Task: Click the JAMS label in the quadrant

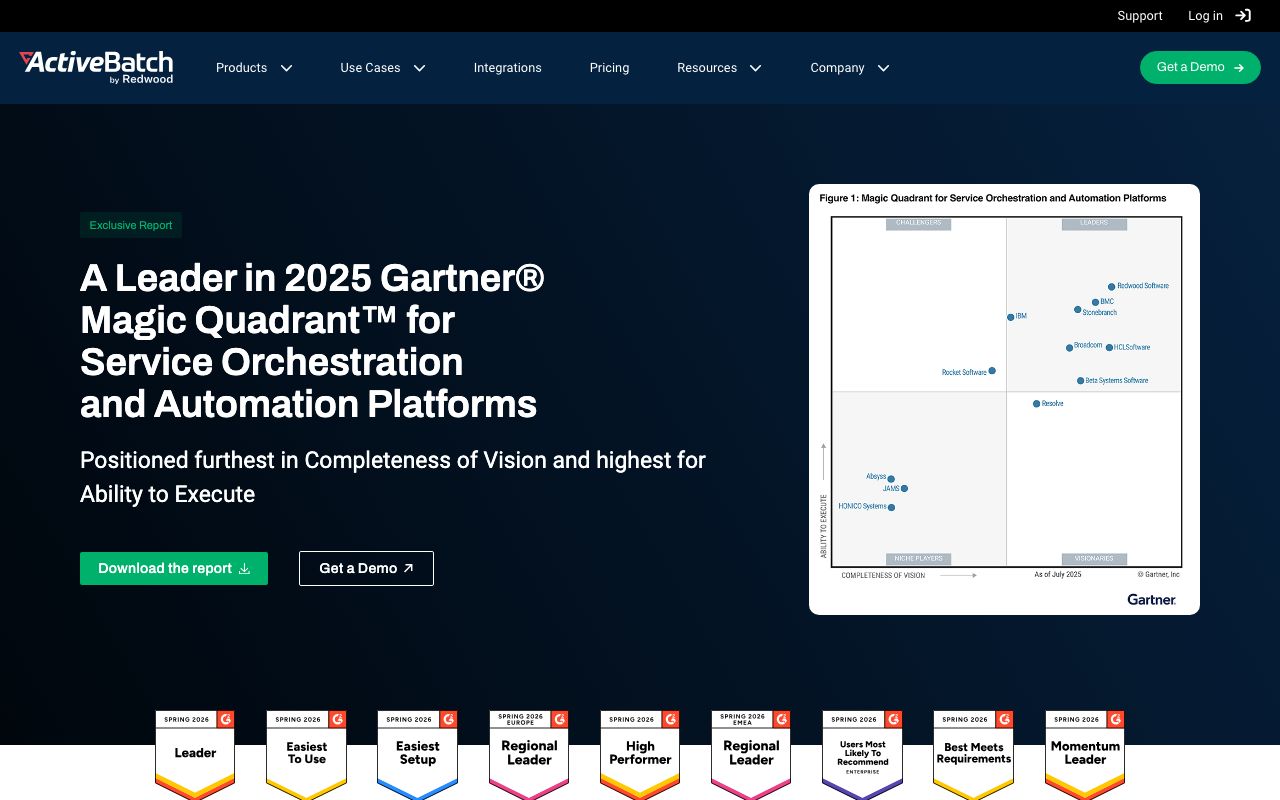Action: (891, 489)
